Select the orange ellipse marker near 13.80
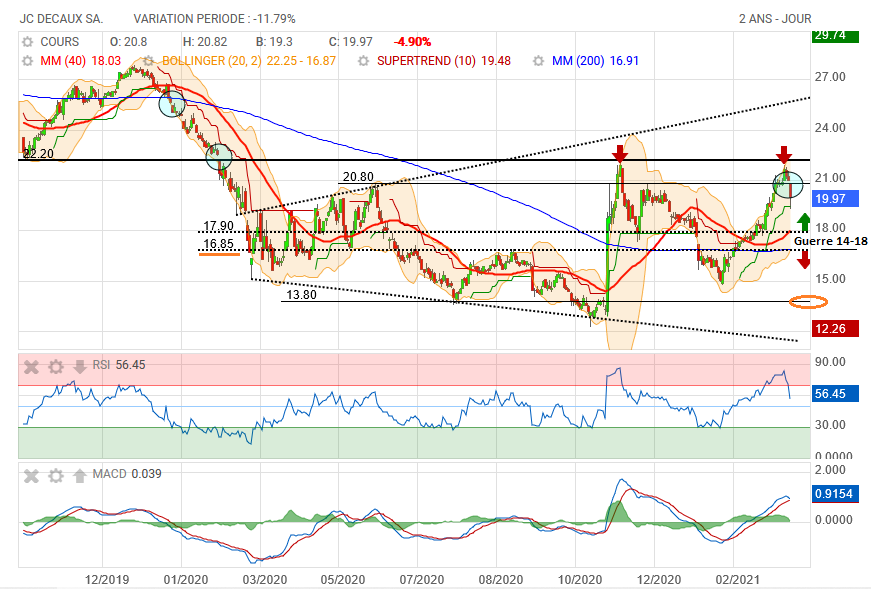The image size is (871, 589). click(x=807, y=301)
